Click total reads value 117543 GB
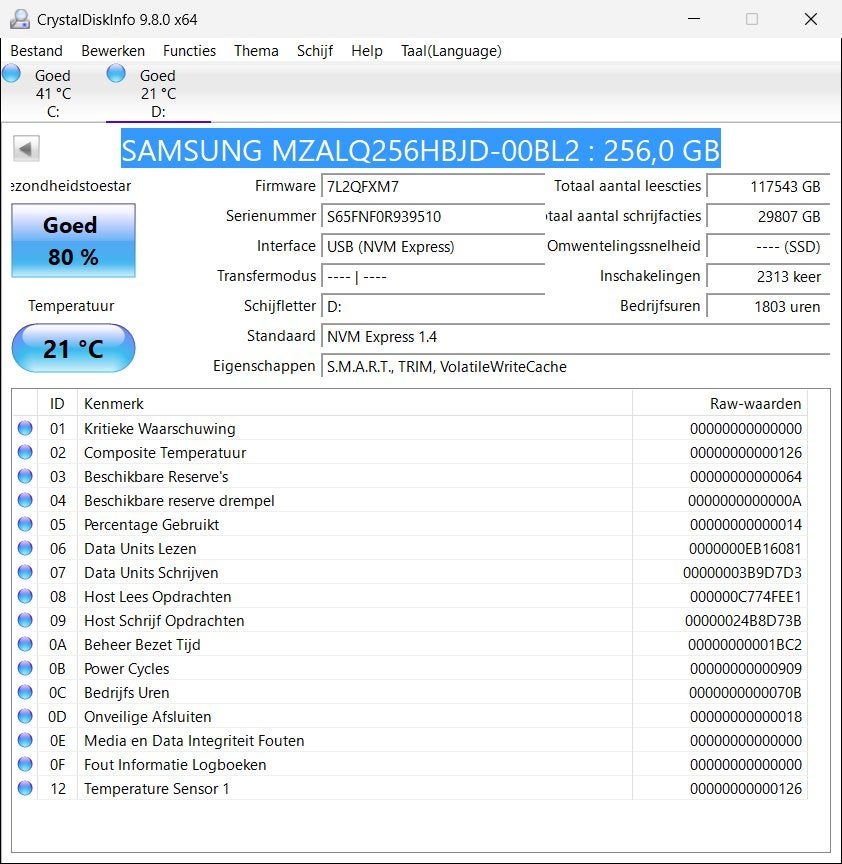Screen dimensions: 842x864 point(768,186)
